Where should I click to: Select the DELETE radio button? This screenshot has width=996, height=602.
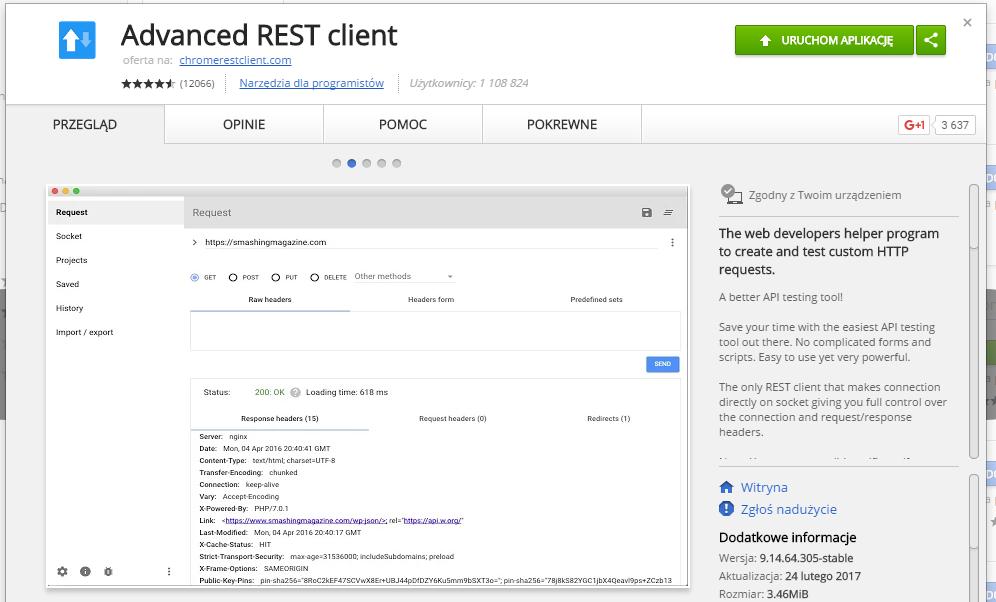[x=314, y=278]
